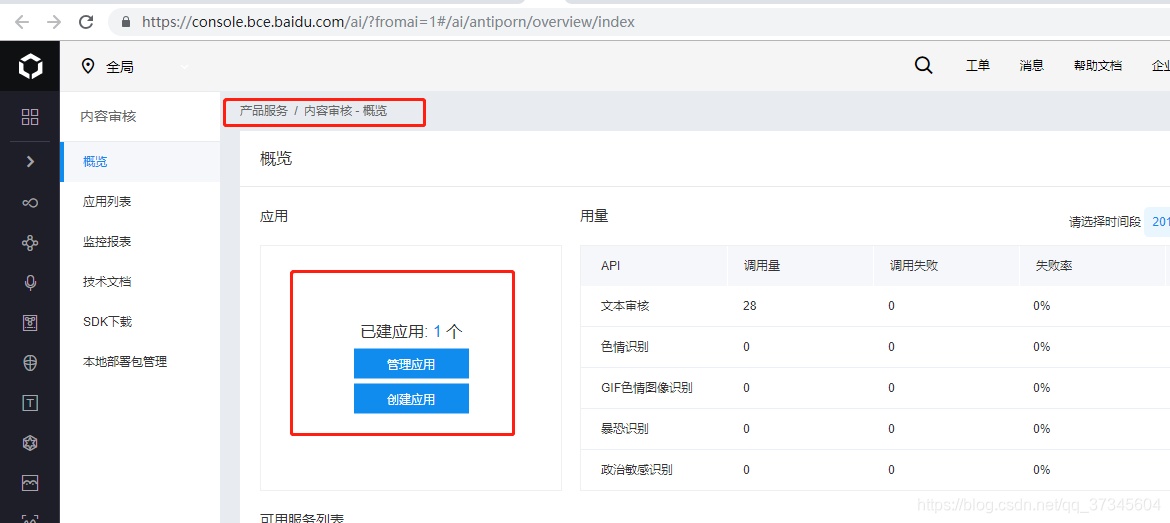
Task: Open SDK下载 in the side menu
Action: click(107, 322)
